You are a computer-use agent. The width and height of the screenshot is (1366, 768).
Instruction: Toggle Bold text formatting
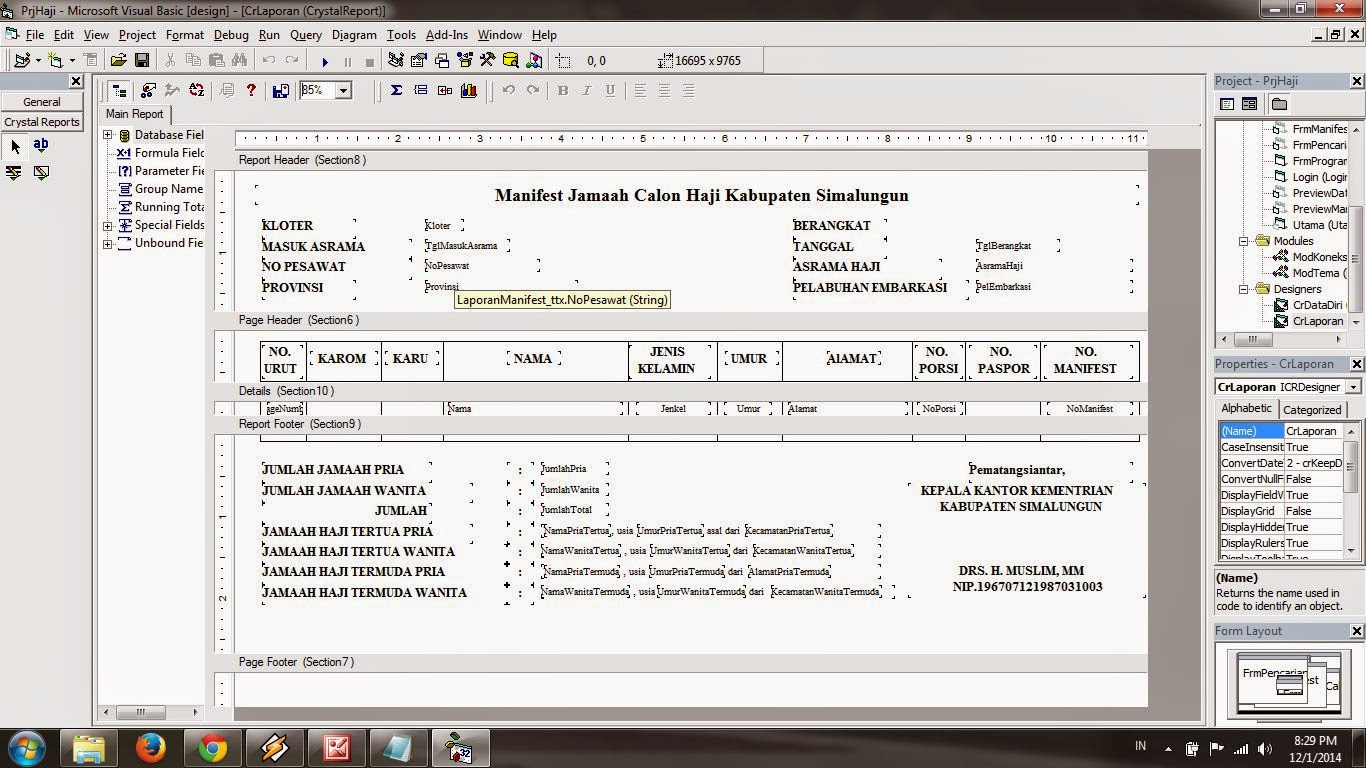(x=563, y=90)
